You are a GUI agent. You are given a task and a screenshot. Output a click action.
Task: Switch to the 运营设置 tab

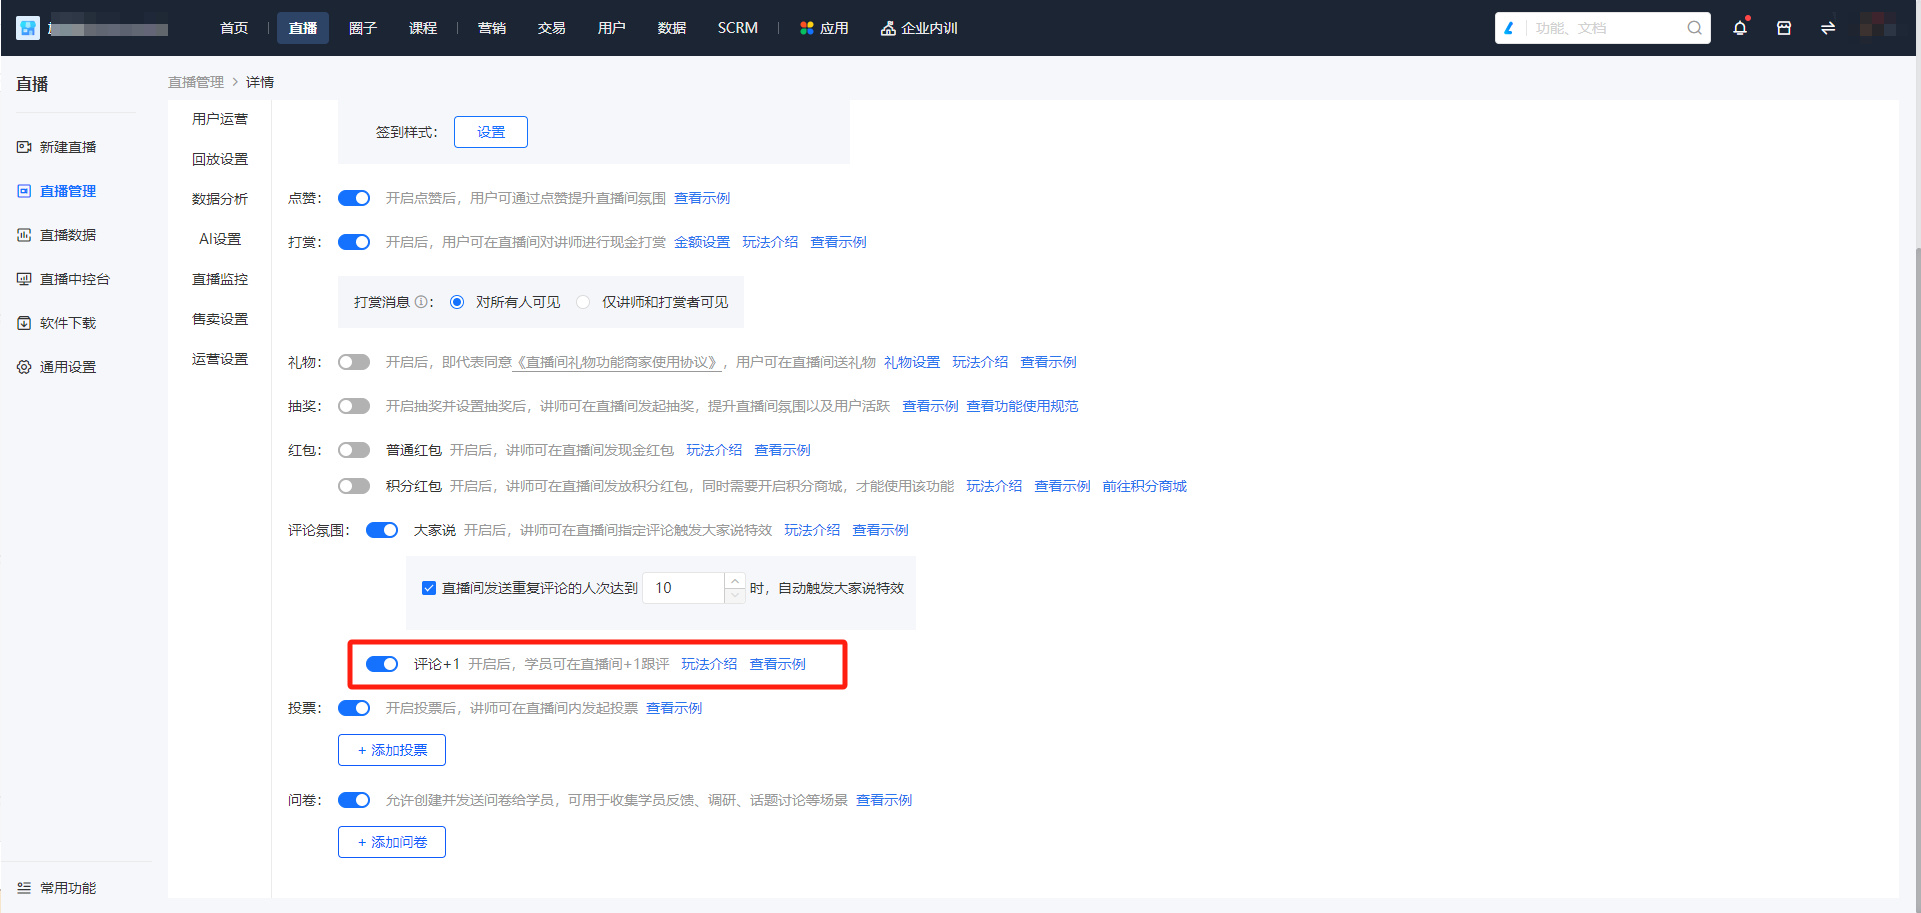click(x=220, y=359)
